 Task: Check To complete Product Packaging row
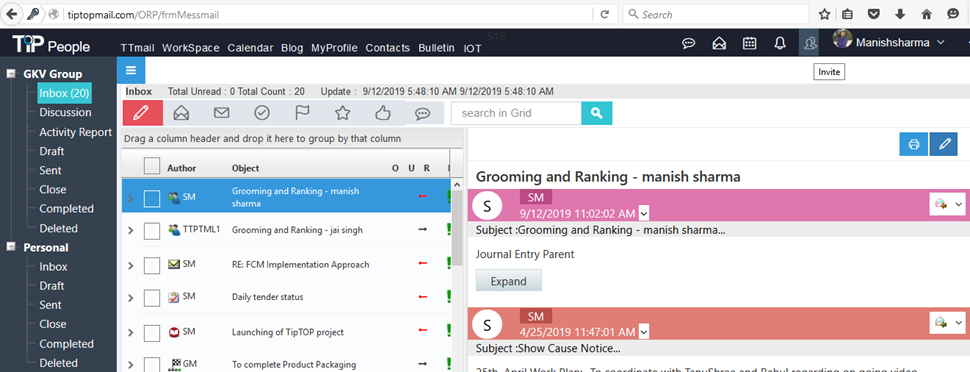152,365
